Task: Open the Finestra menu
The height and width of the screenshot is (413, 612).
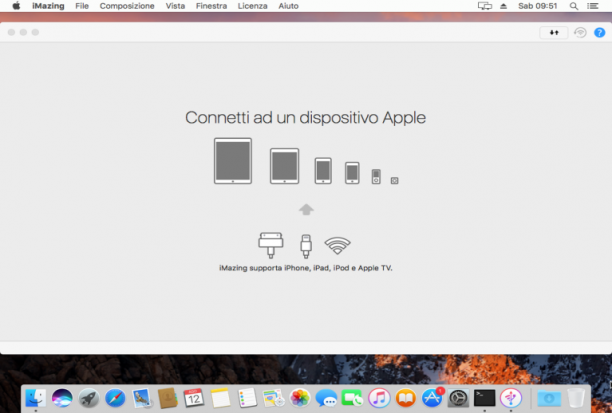Action: click(x=211, y=6)
